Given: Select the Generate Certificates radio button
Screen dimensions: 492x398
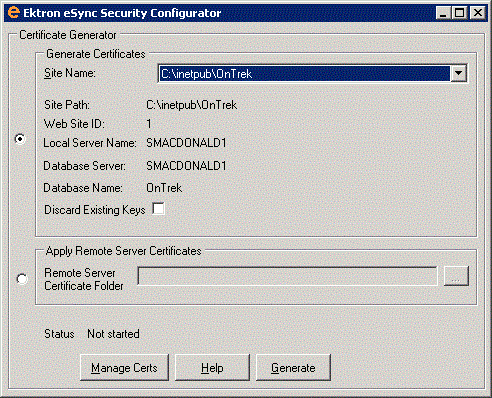Looking at the screenshot, I should (20, 139).
